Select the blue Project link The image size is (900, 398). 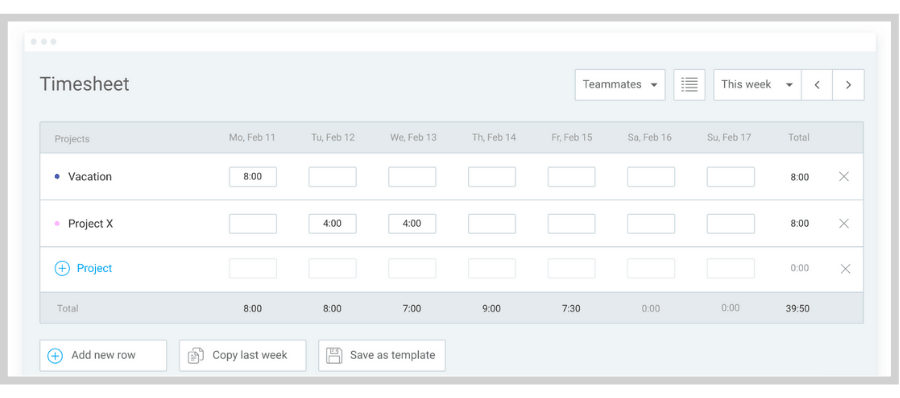pos(95,268)
